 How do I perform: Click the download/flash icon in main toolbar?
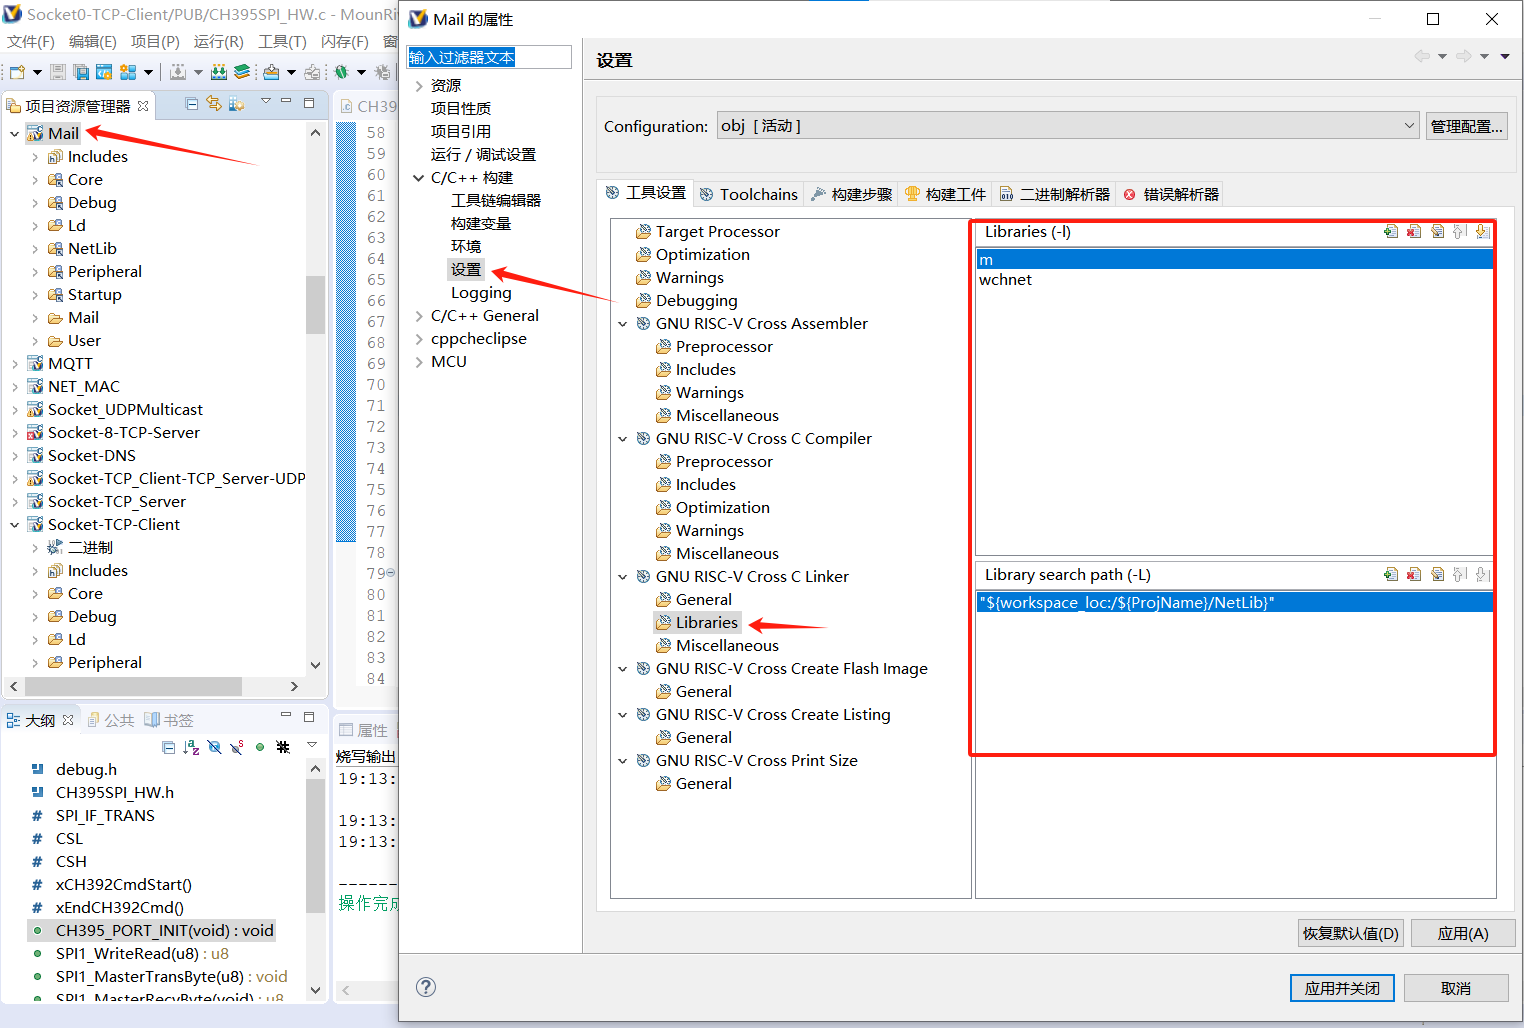click(177, 72)
